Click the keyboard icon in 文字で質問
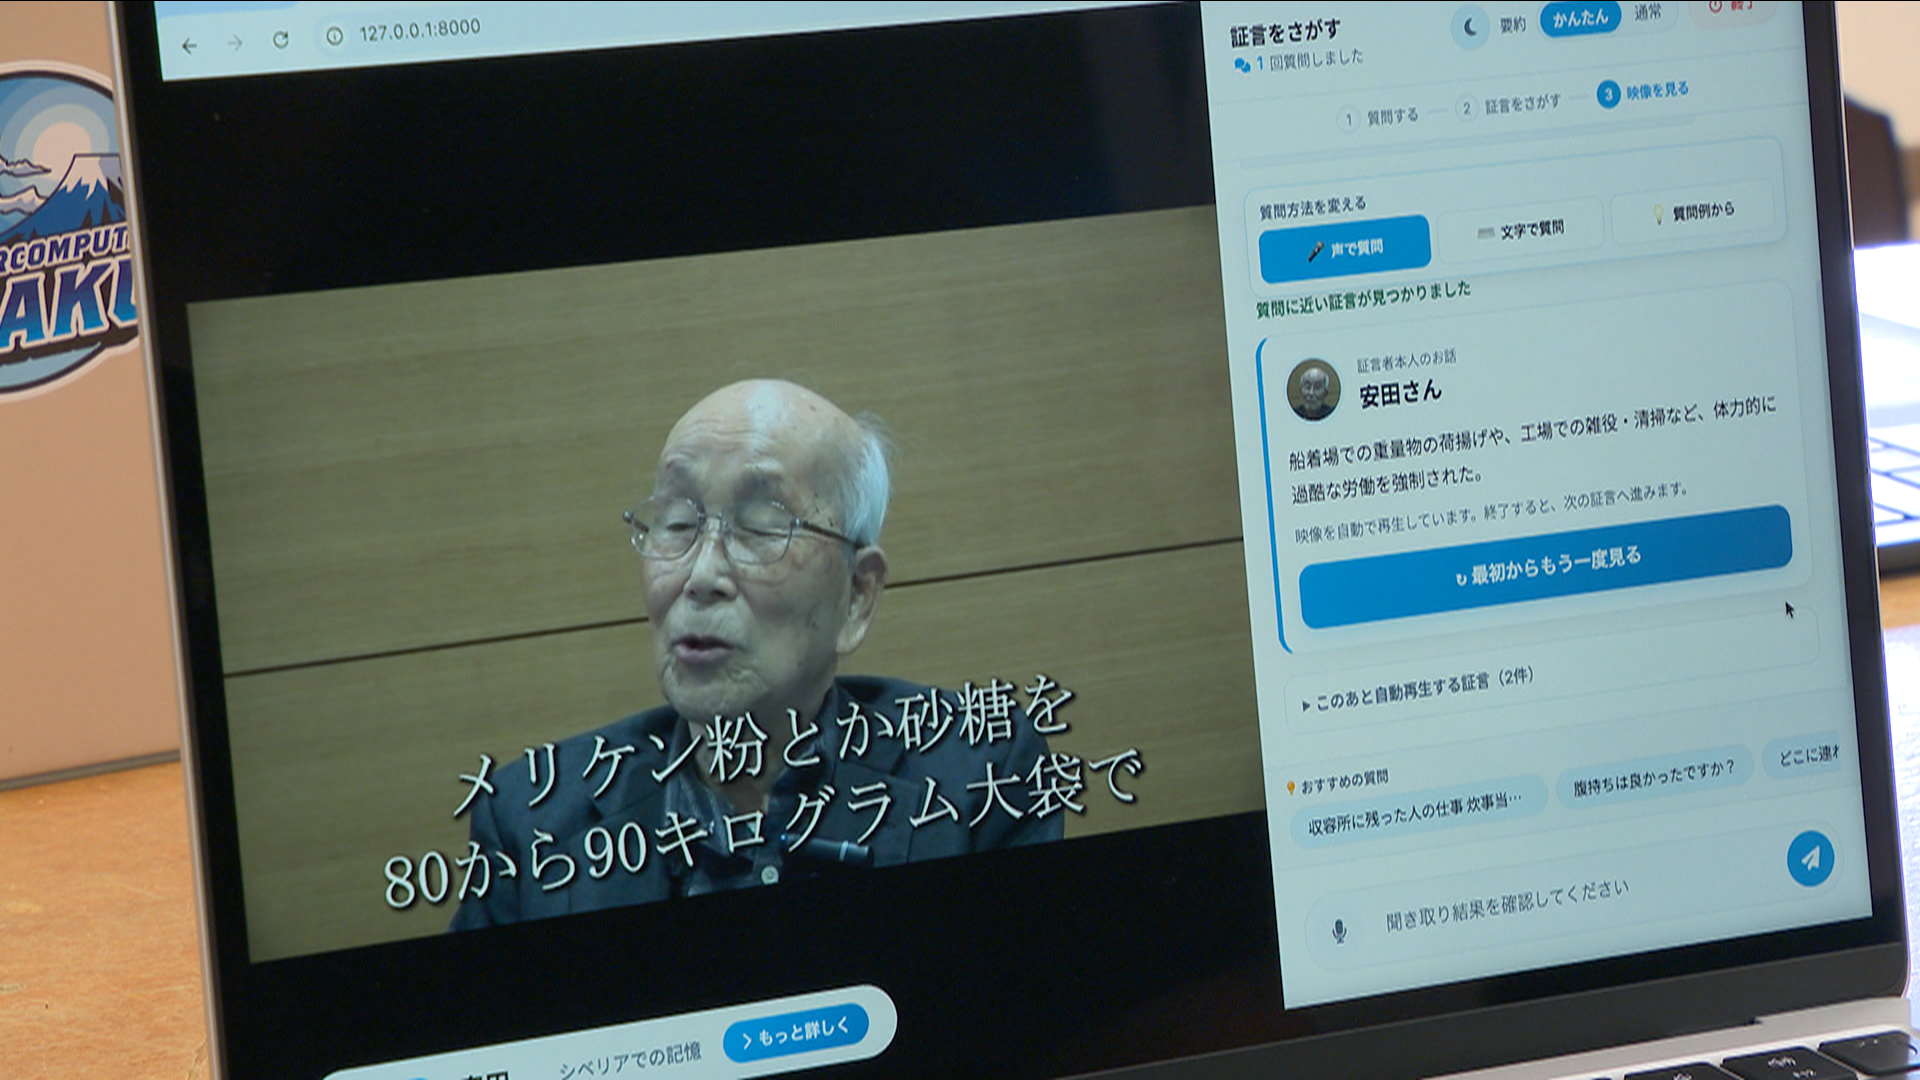Image resolution: width=1920 pixels, height=1080 pixels. click(1486, 233)
